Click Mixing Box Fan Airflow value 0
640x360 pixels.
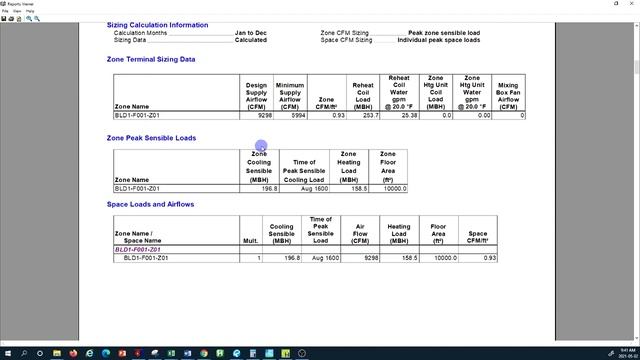(522, 116)
